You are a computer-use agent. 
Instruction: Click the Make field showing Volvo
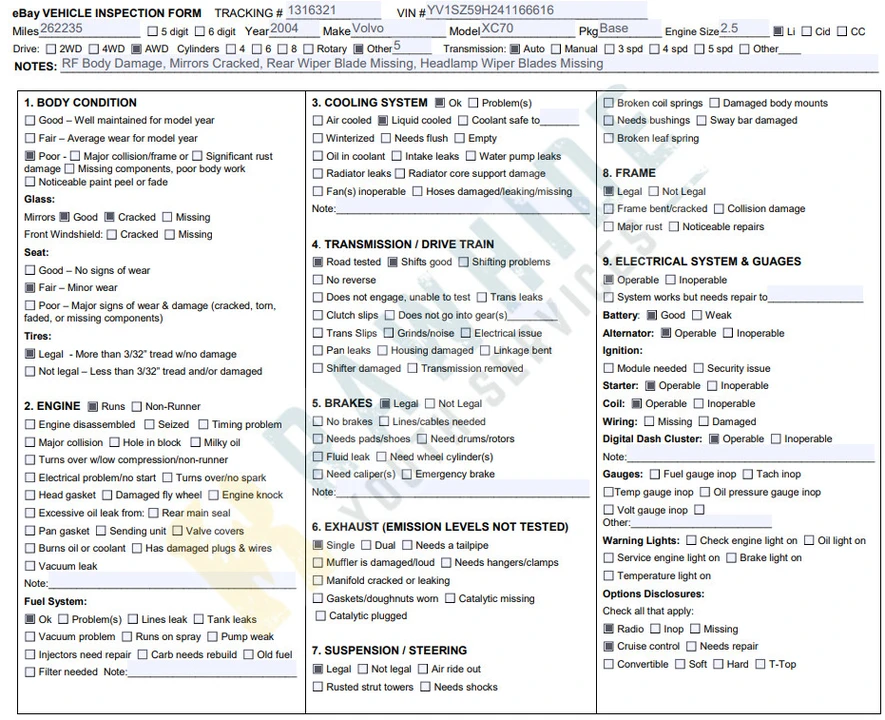tap(398, 29)
